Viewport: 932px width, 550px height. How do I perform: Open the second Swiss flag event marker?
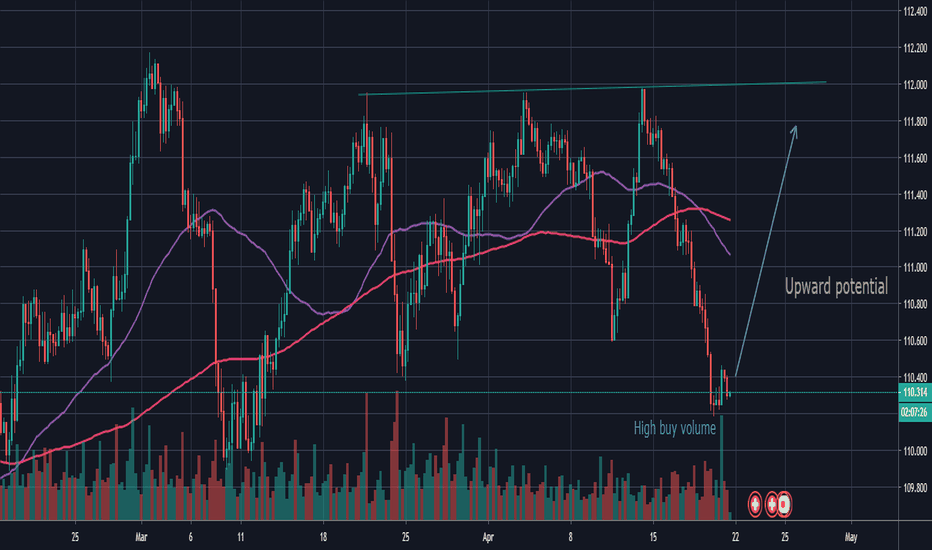point(772,505)
